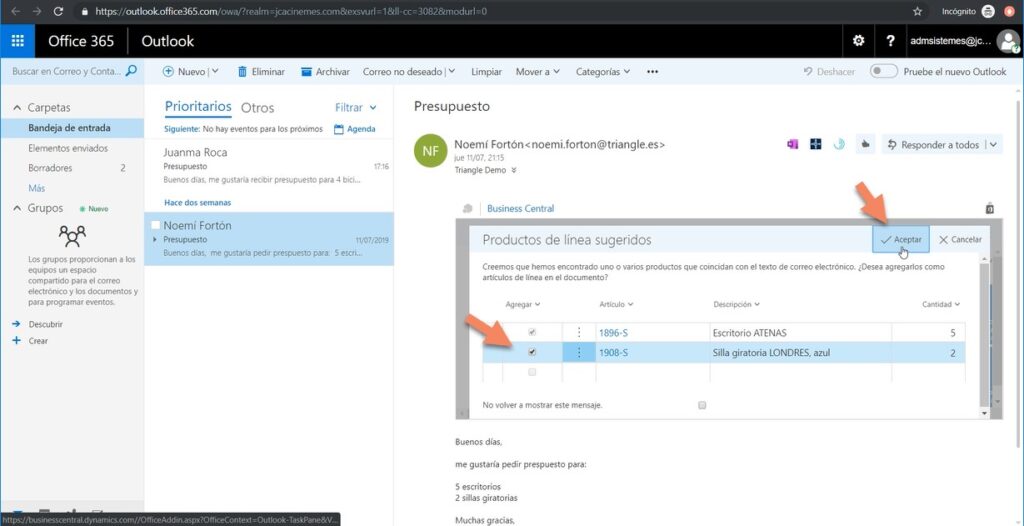Open the Office 365 app launcher grid
Screen dimensions: 1024x526
[17, 41]
